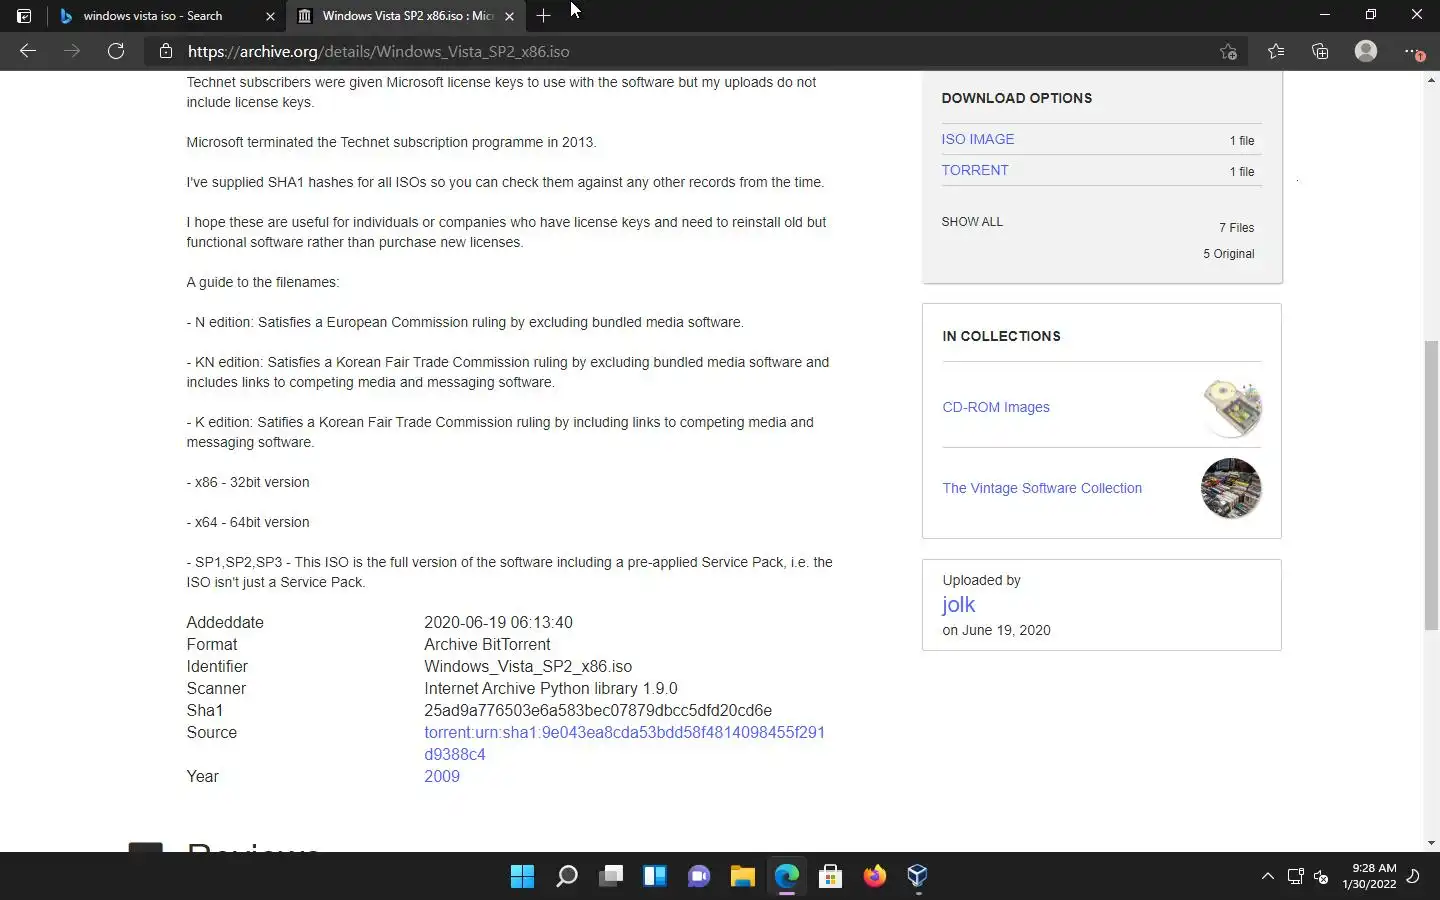This screenshot has height=900, width=1440.
Task: Open the tab actions menu icon
Action: [x=24, y=16]
